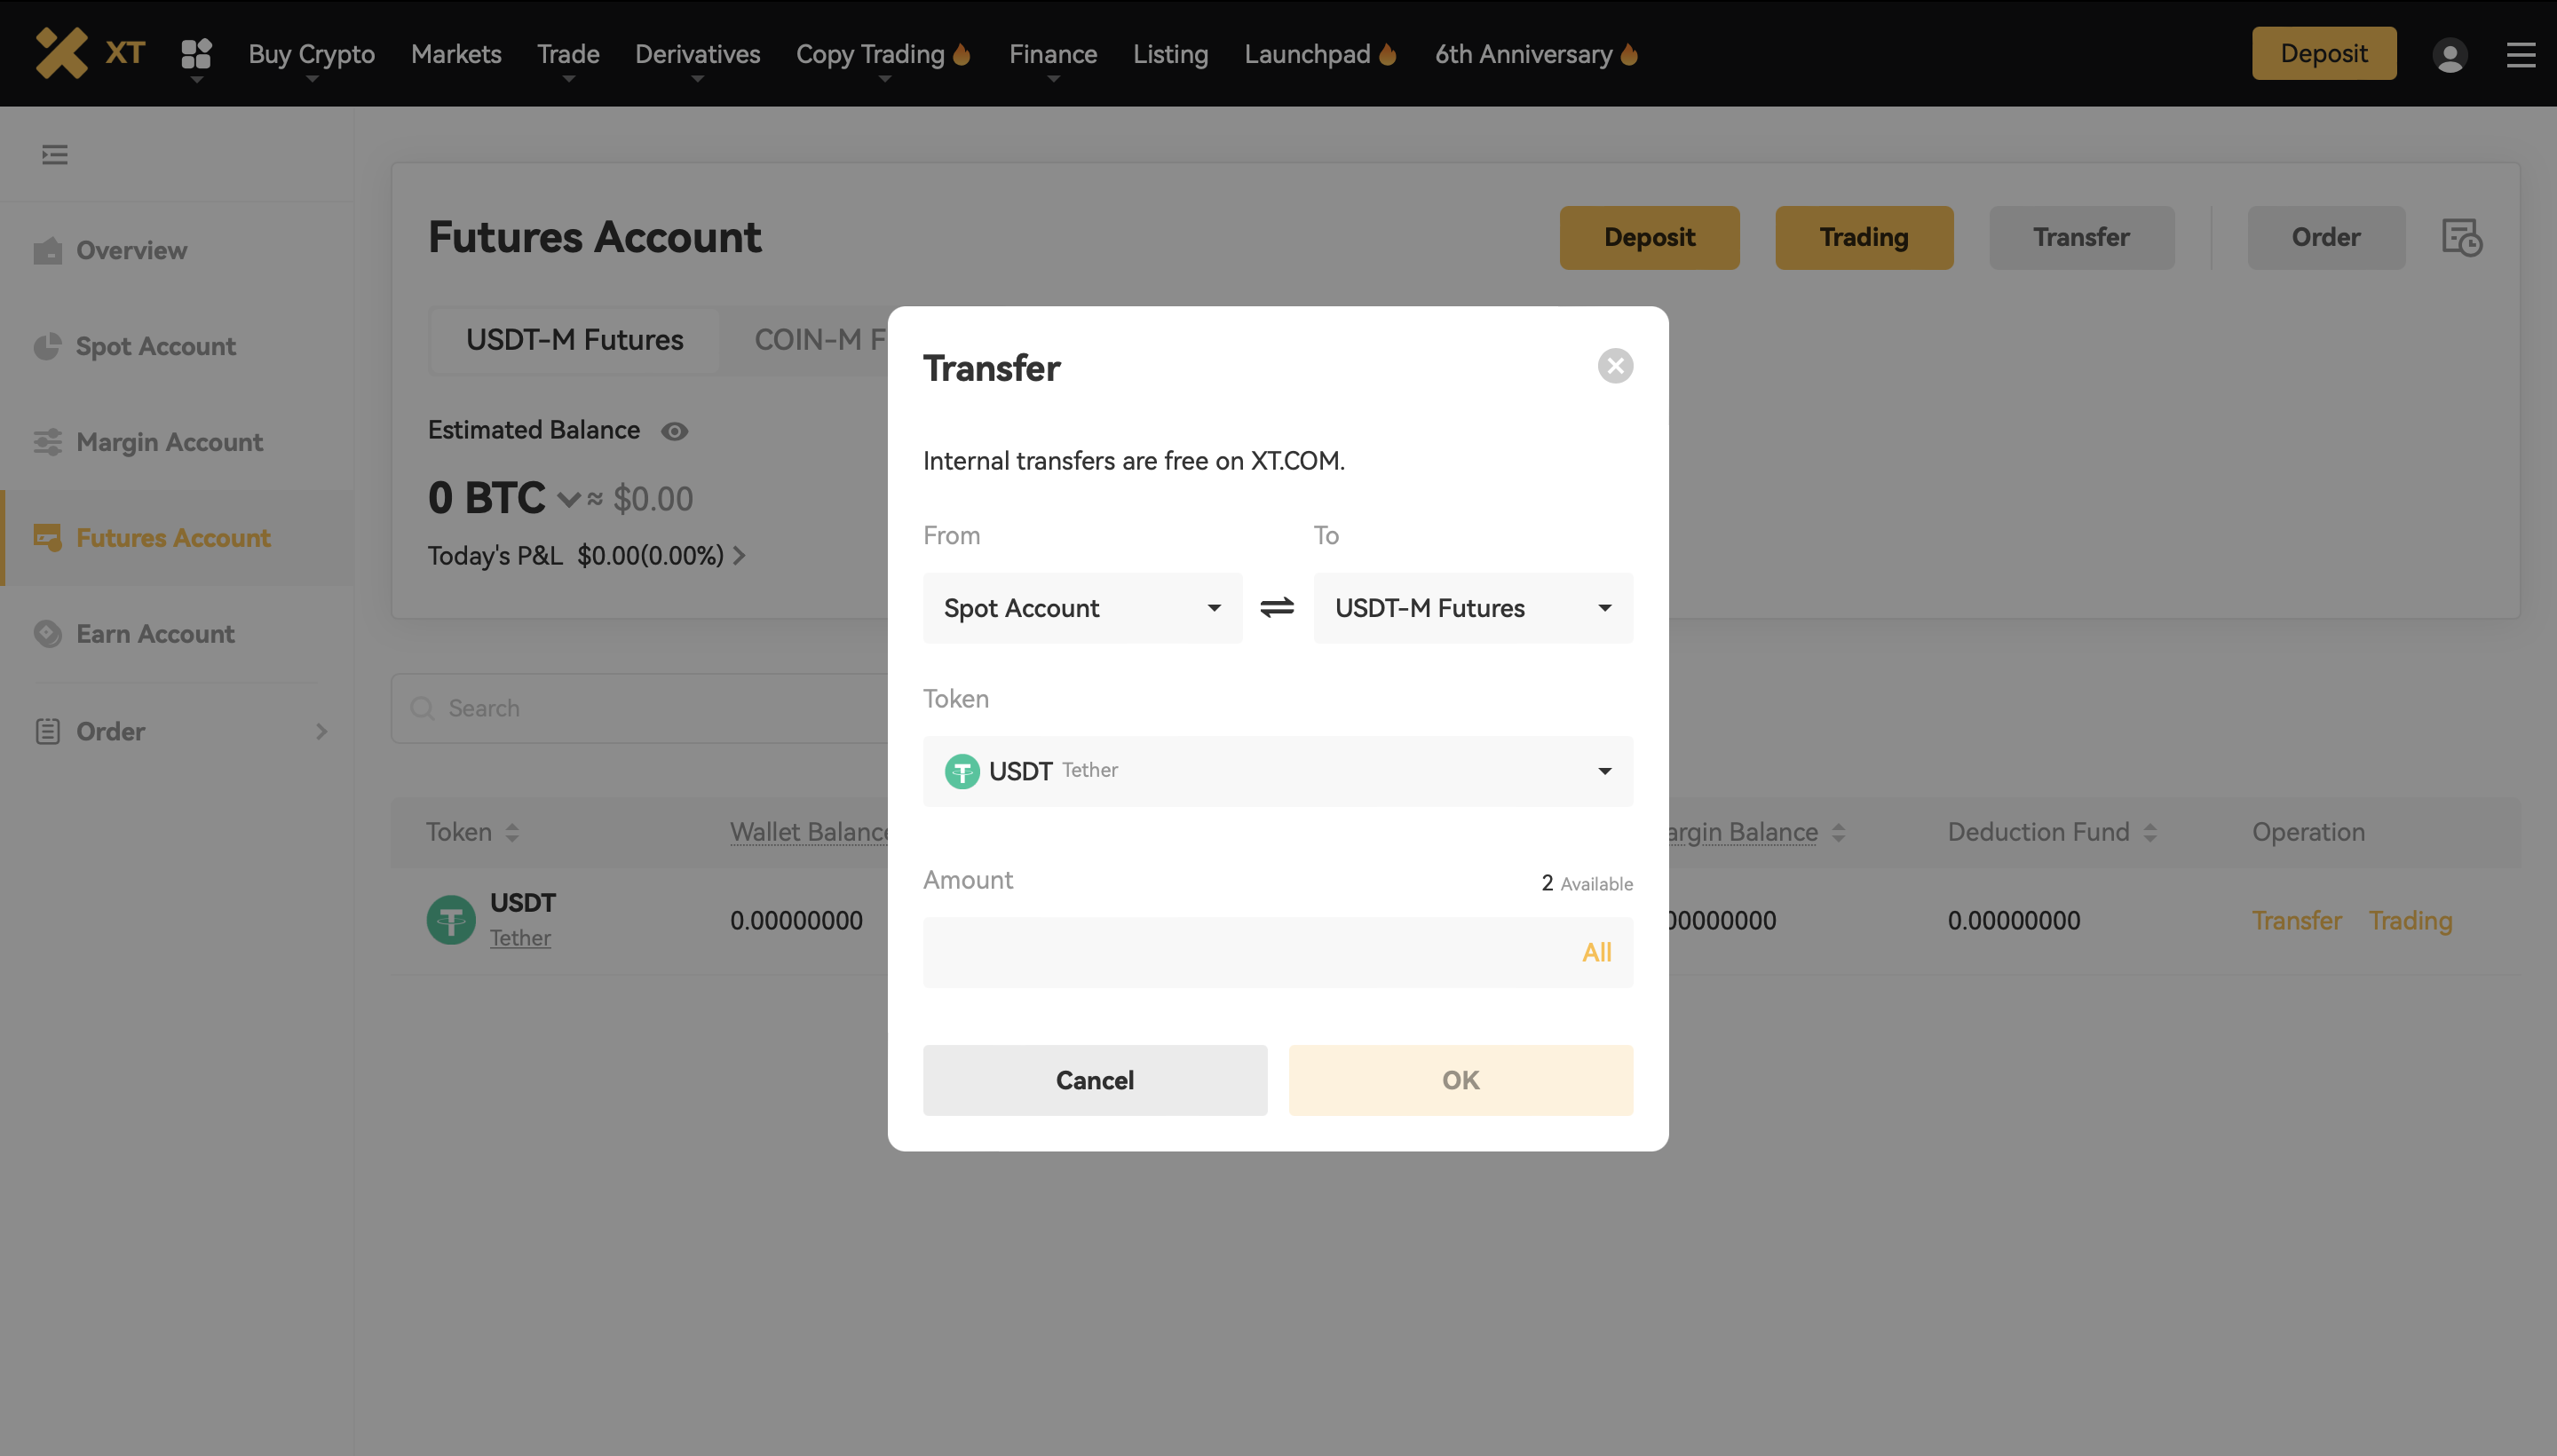Swap From and To accounts arrows
This screenshot has width=2557, height=1456.
tap(1277, 608)
